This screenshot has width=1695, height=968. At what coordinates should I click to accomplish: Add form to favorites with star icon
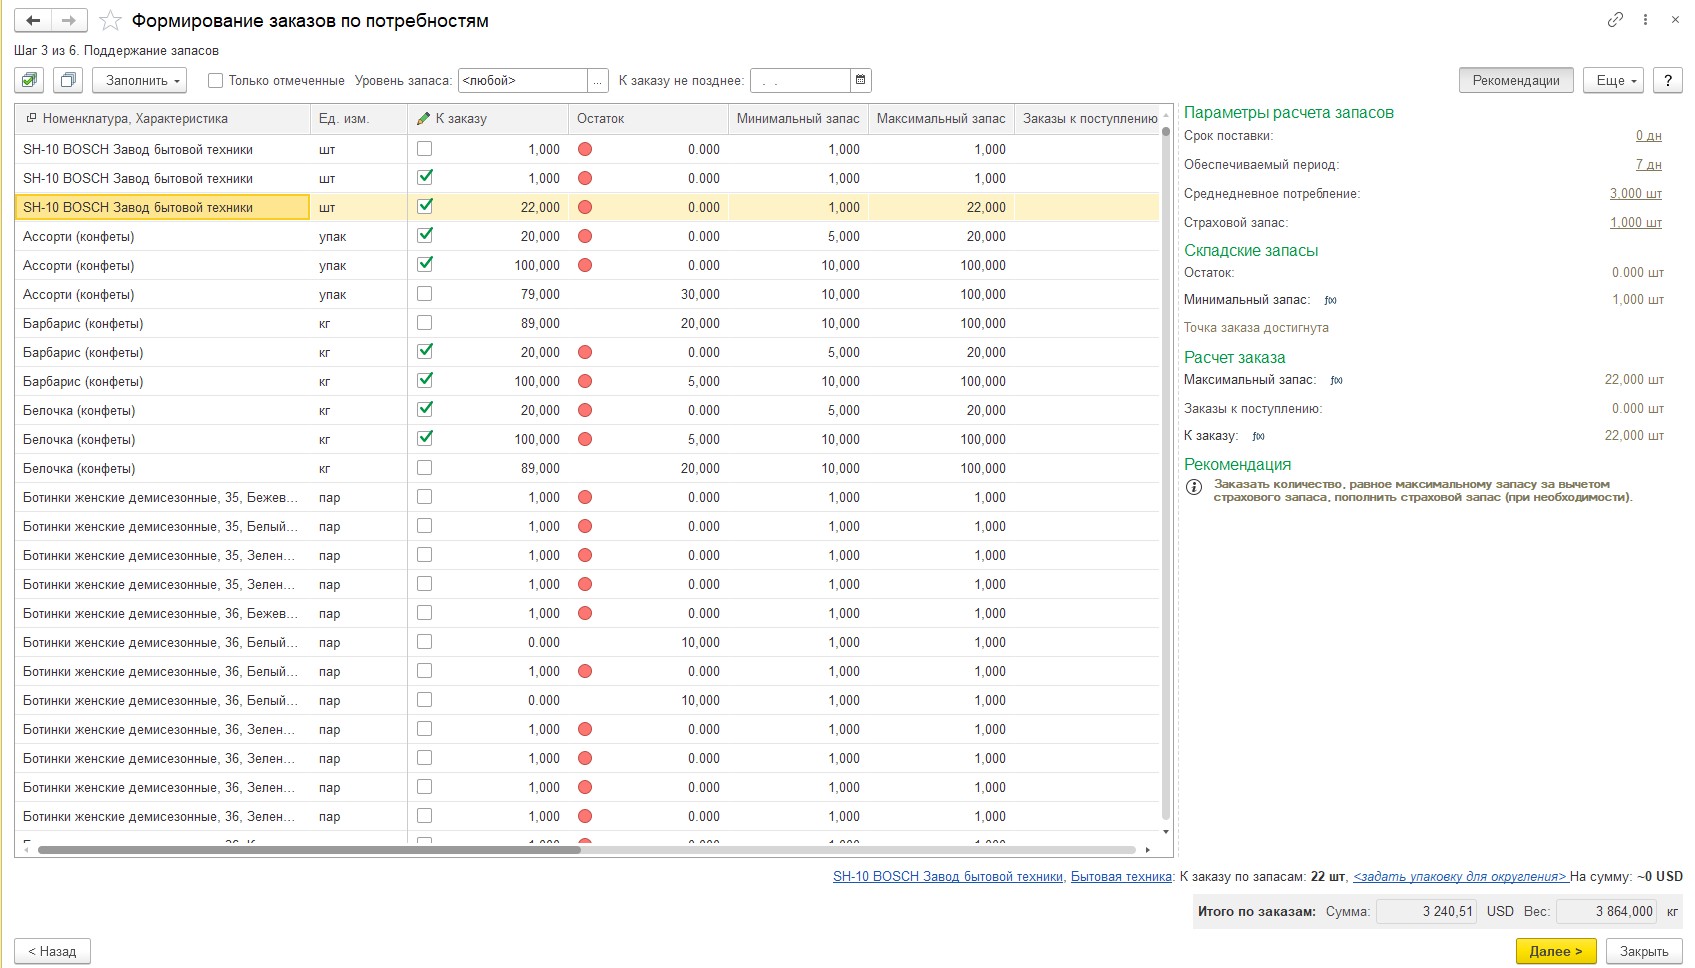pos(111,21)
